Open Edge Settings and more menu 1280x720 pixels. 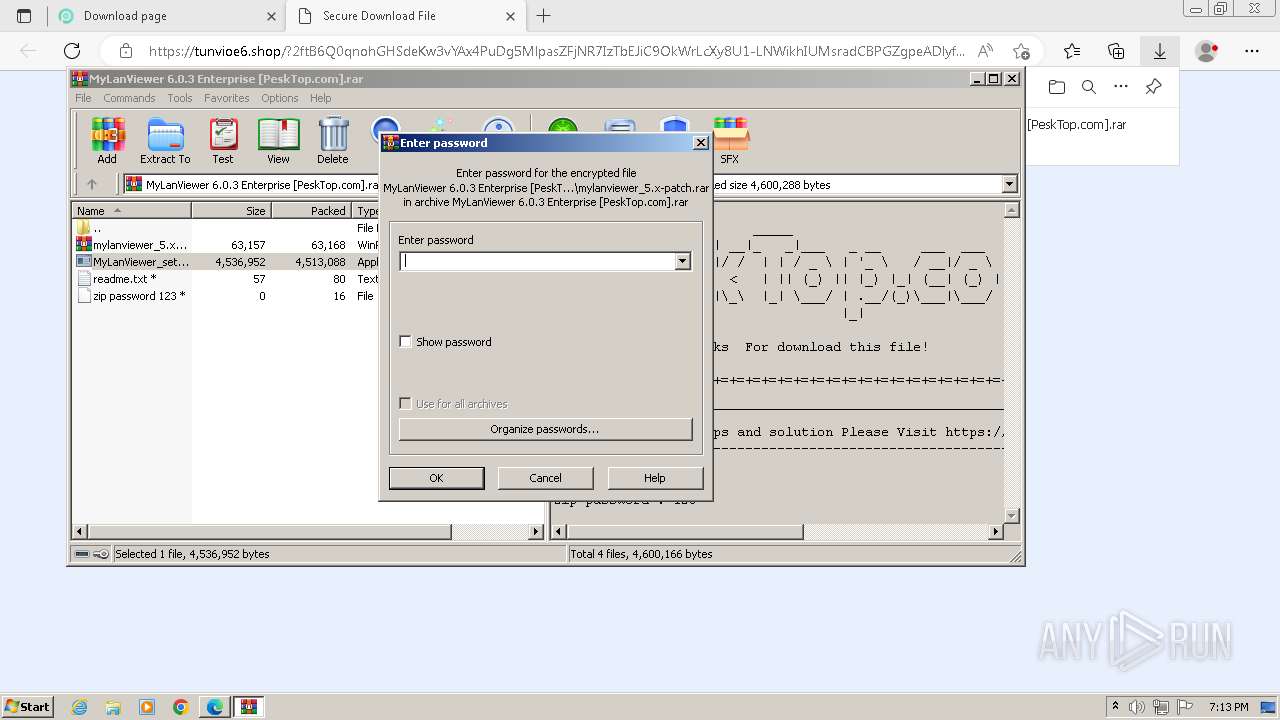coord(1252,51)
